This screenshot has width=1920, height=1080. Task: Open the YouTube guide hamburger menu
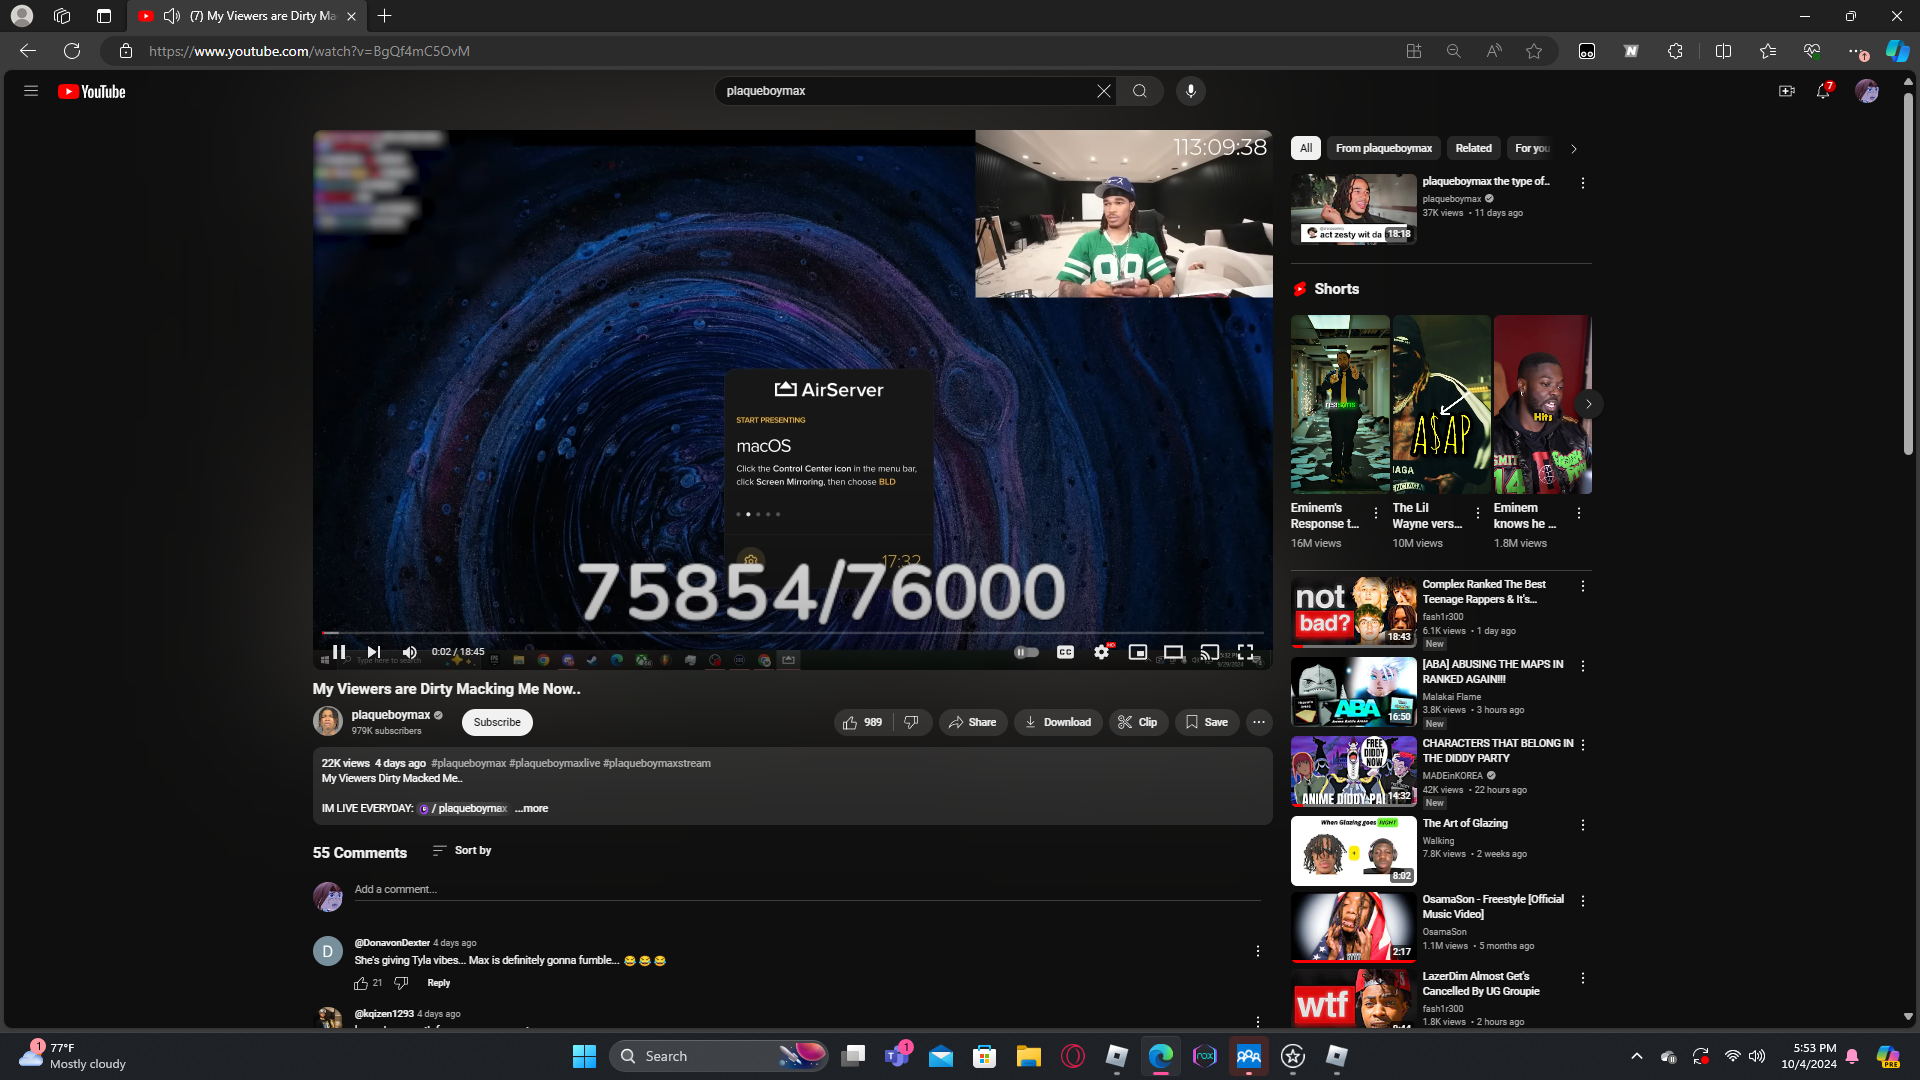click(x=31, y=91)
